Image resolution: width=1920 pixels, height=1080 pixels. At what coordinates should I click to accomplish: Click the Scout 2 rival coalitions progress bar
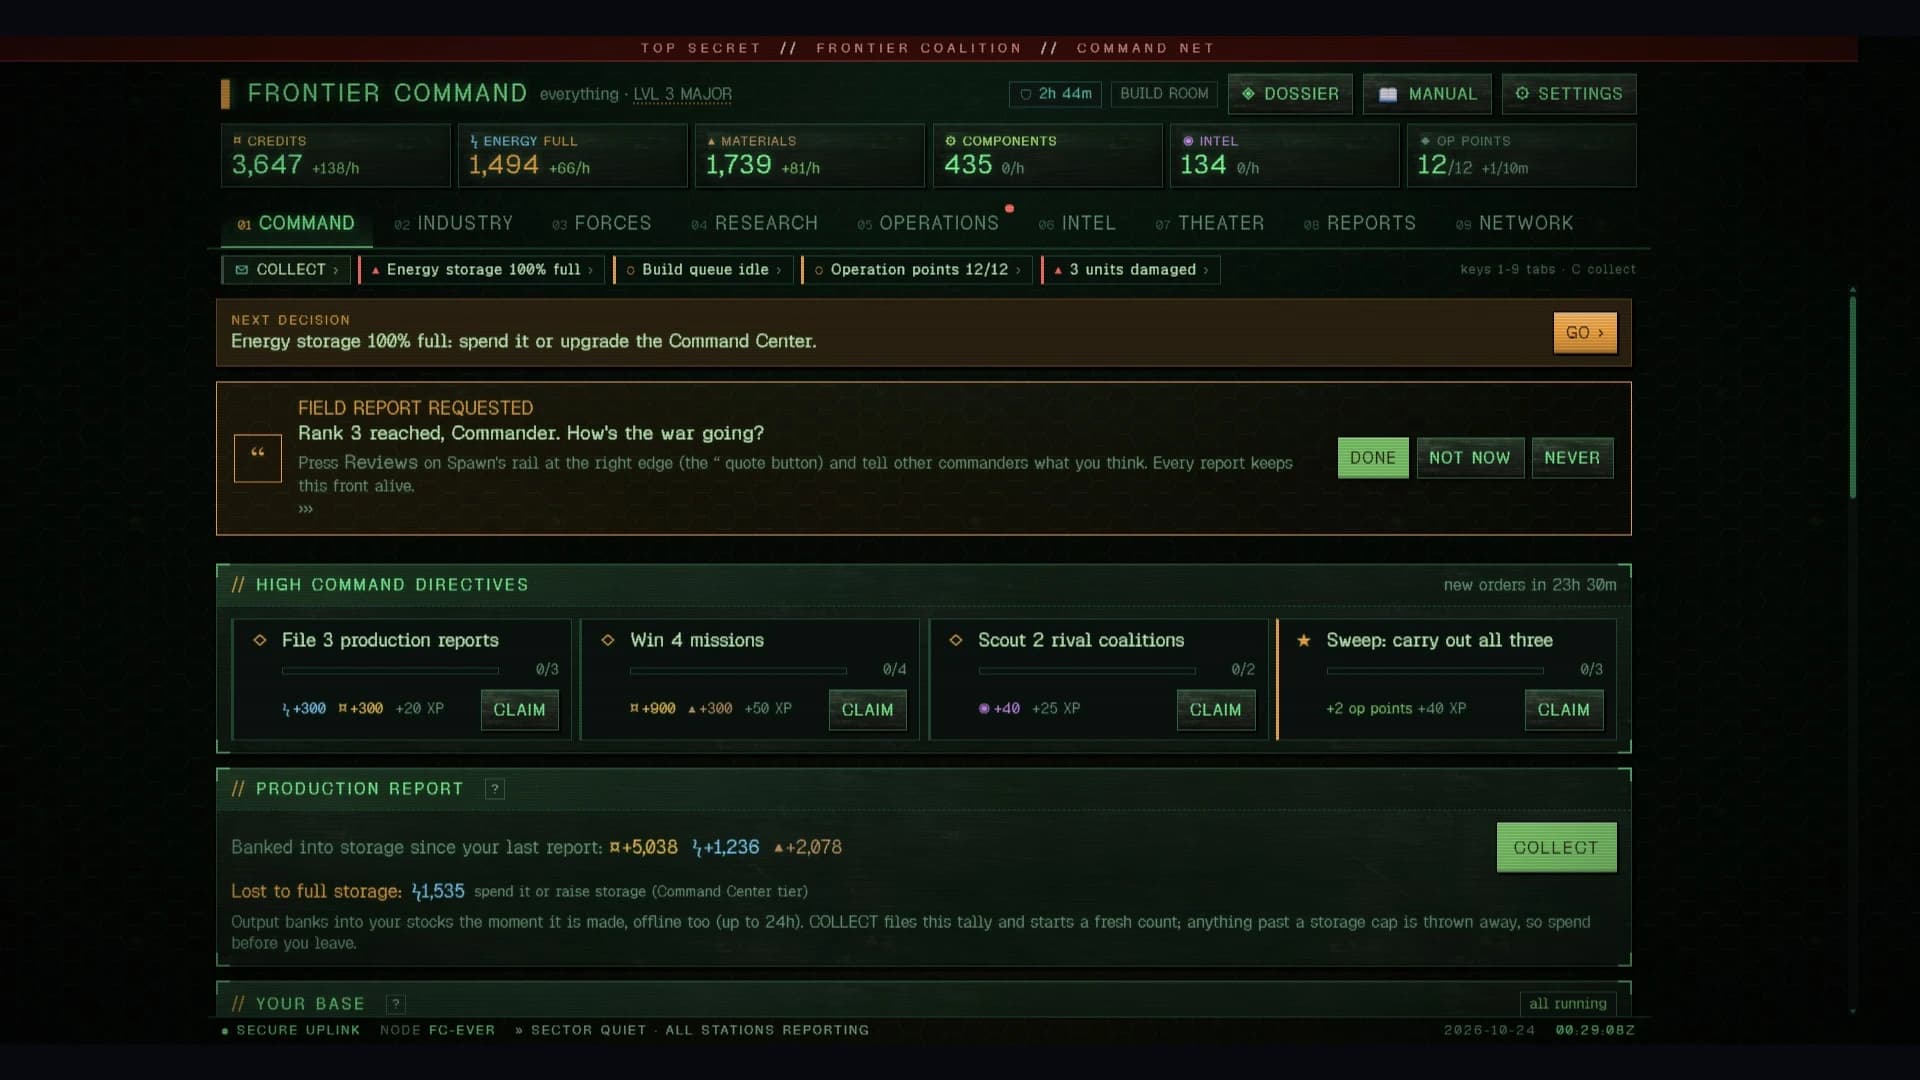point(1087,670)
